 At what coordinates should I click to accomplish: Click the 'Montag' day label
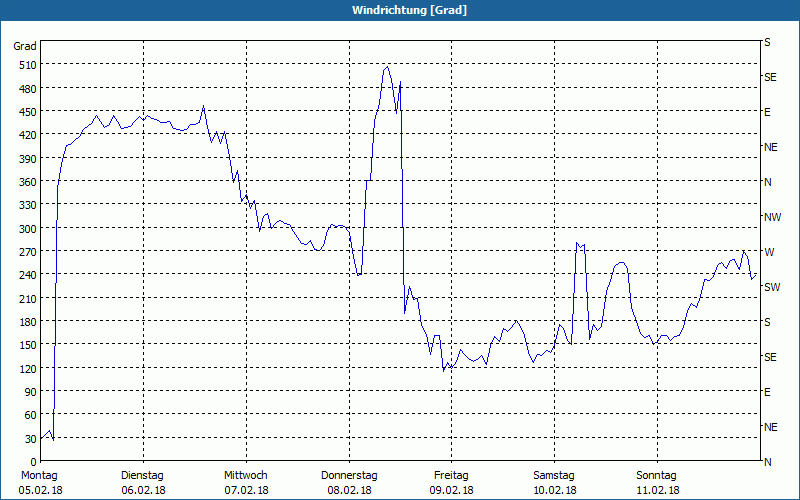click(39, 476)
